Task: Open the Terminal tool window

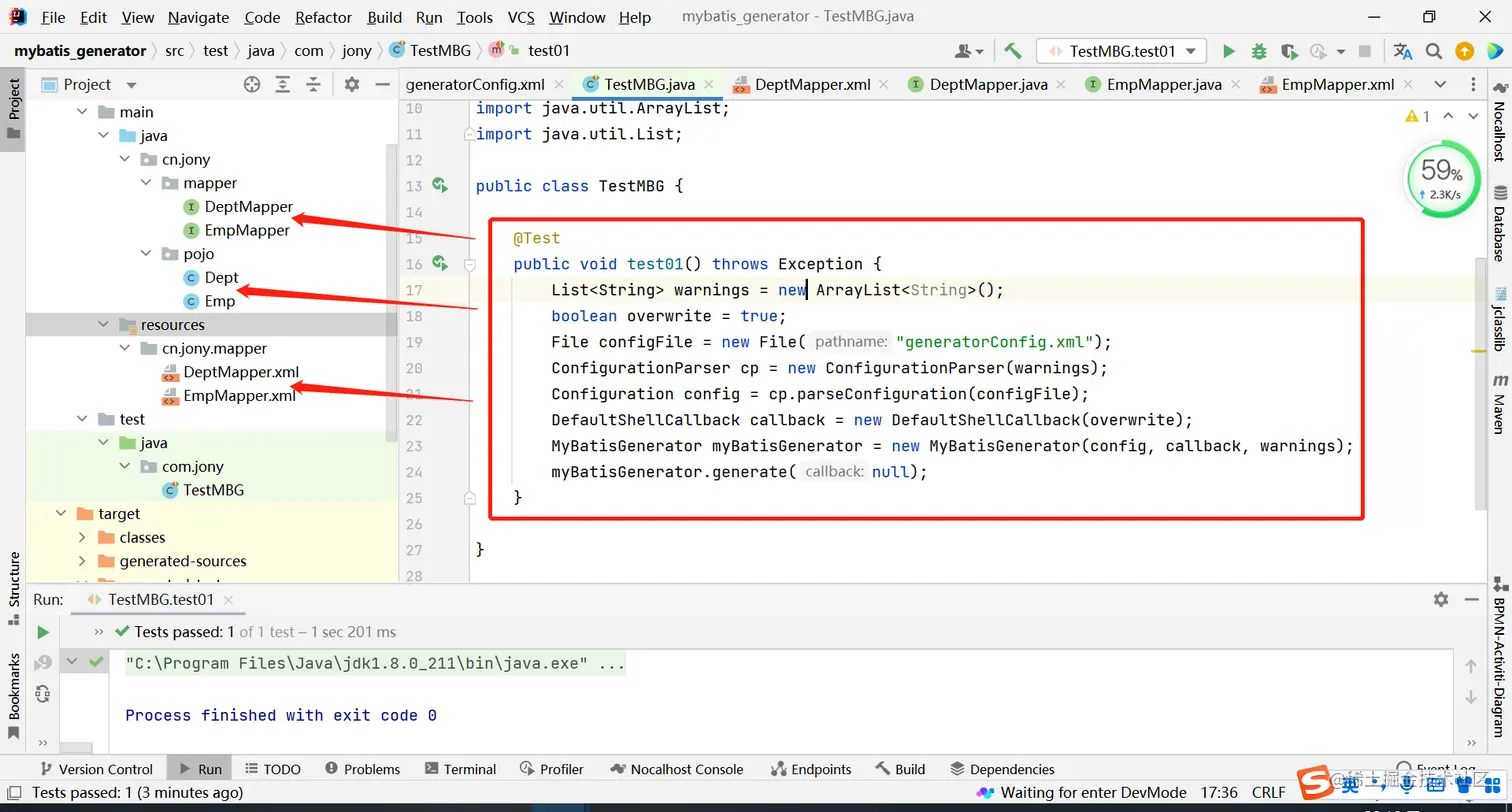Action: coord(460,769)
